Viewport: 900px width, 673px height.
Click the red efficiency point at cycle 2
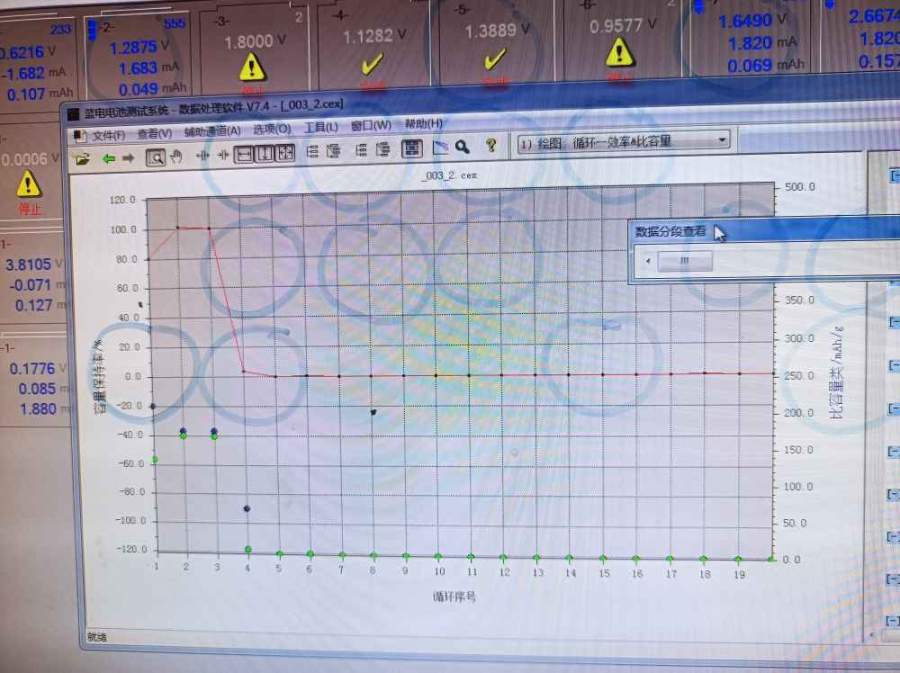178,228
